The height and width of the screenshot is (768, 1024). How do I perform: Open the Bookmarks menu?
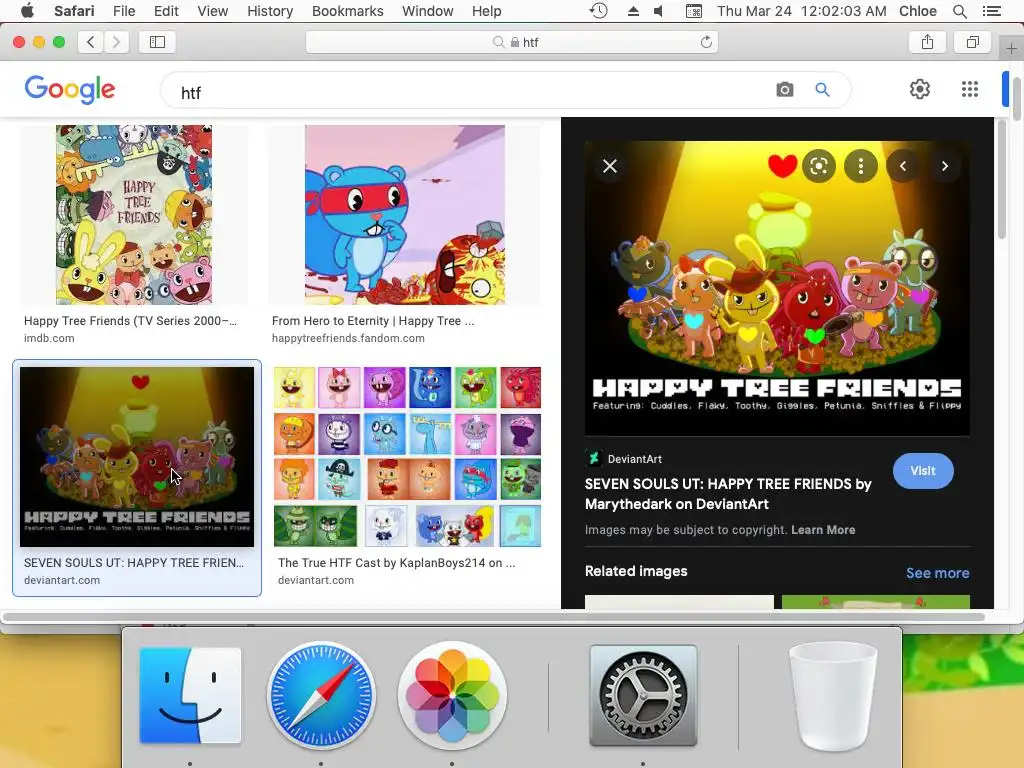[x=347, y=11]
